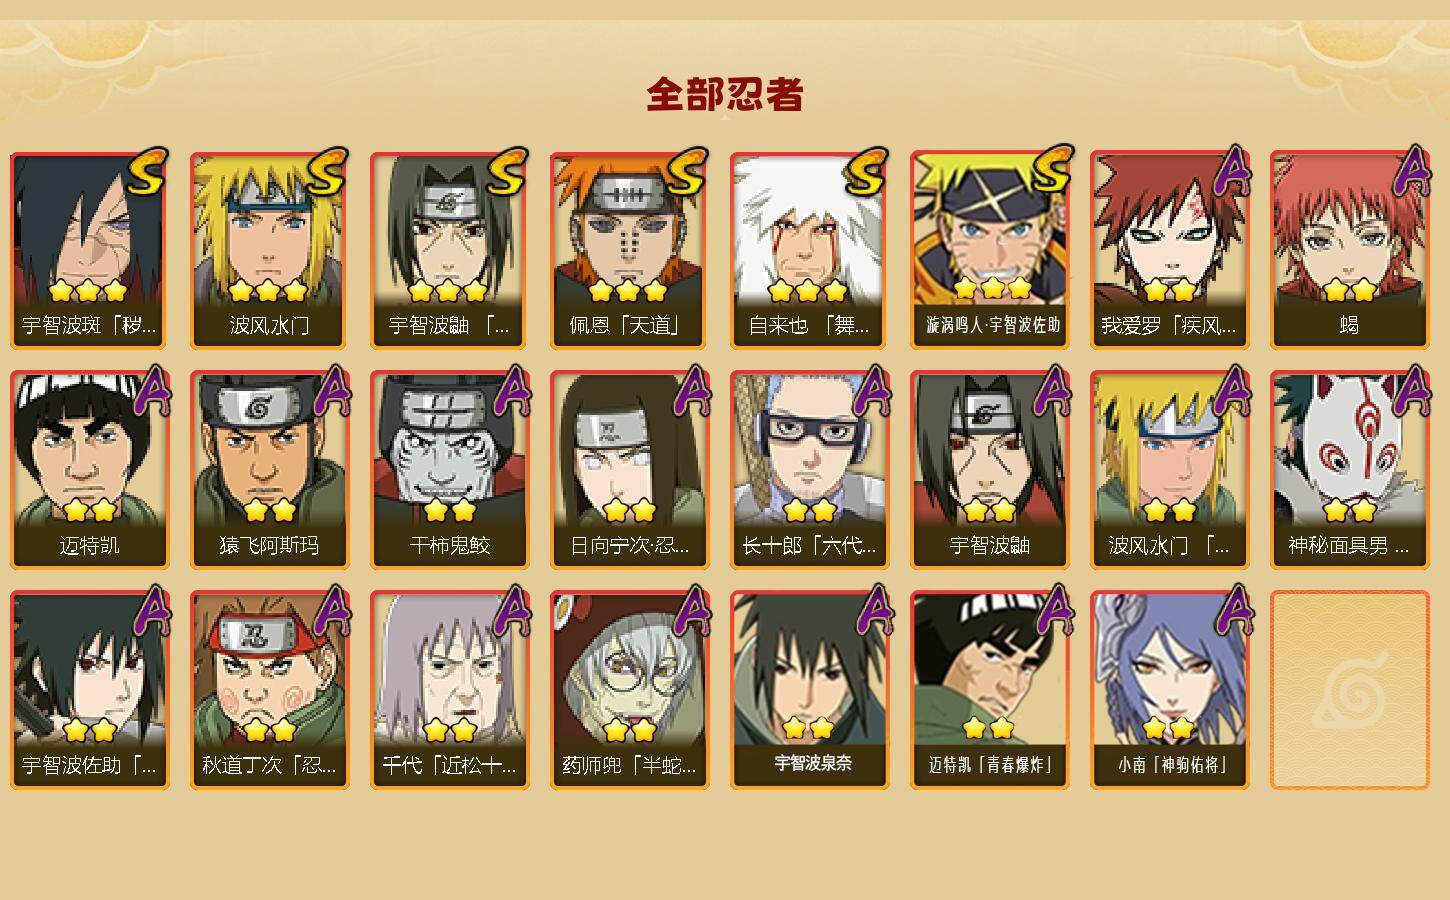Click the 迈特凯 A-rank ninja card
This screenshot has width=1450, height=900.
89,470
